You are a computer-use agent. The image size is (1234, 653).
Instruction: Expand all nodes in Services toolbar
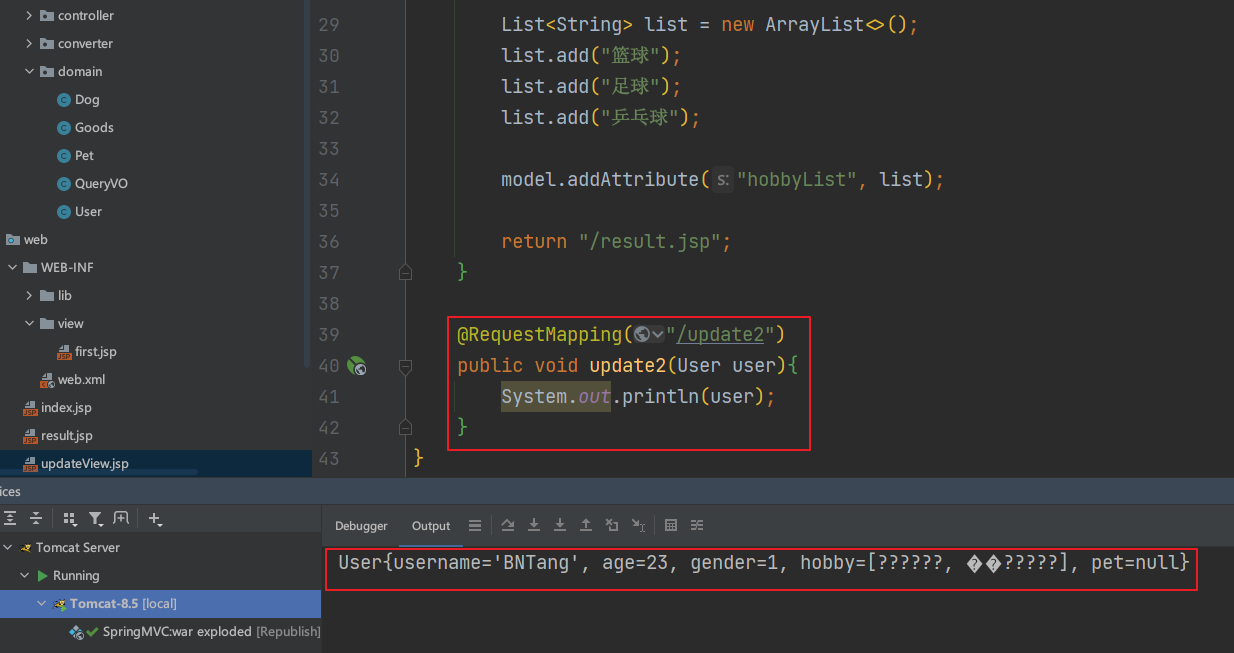pos(10,518)
